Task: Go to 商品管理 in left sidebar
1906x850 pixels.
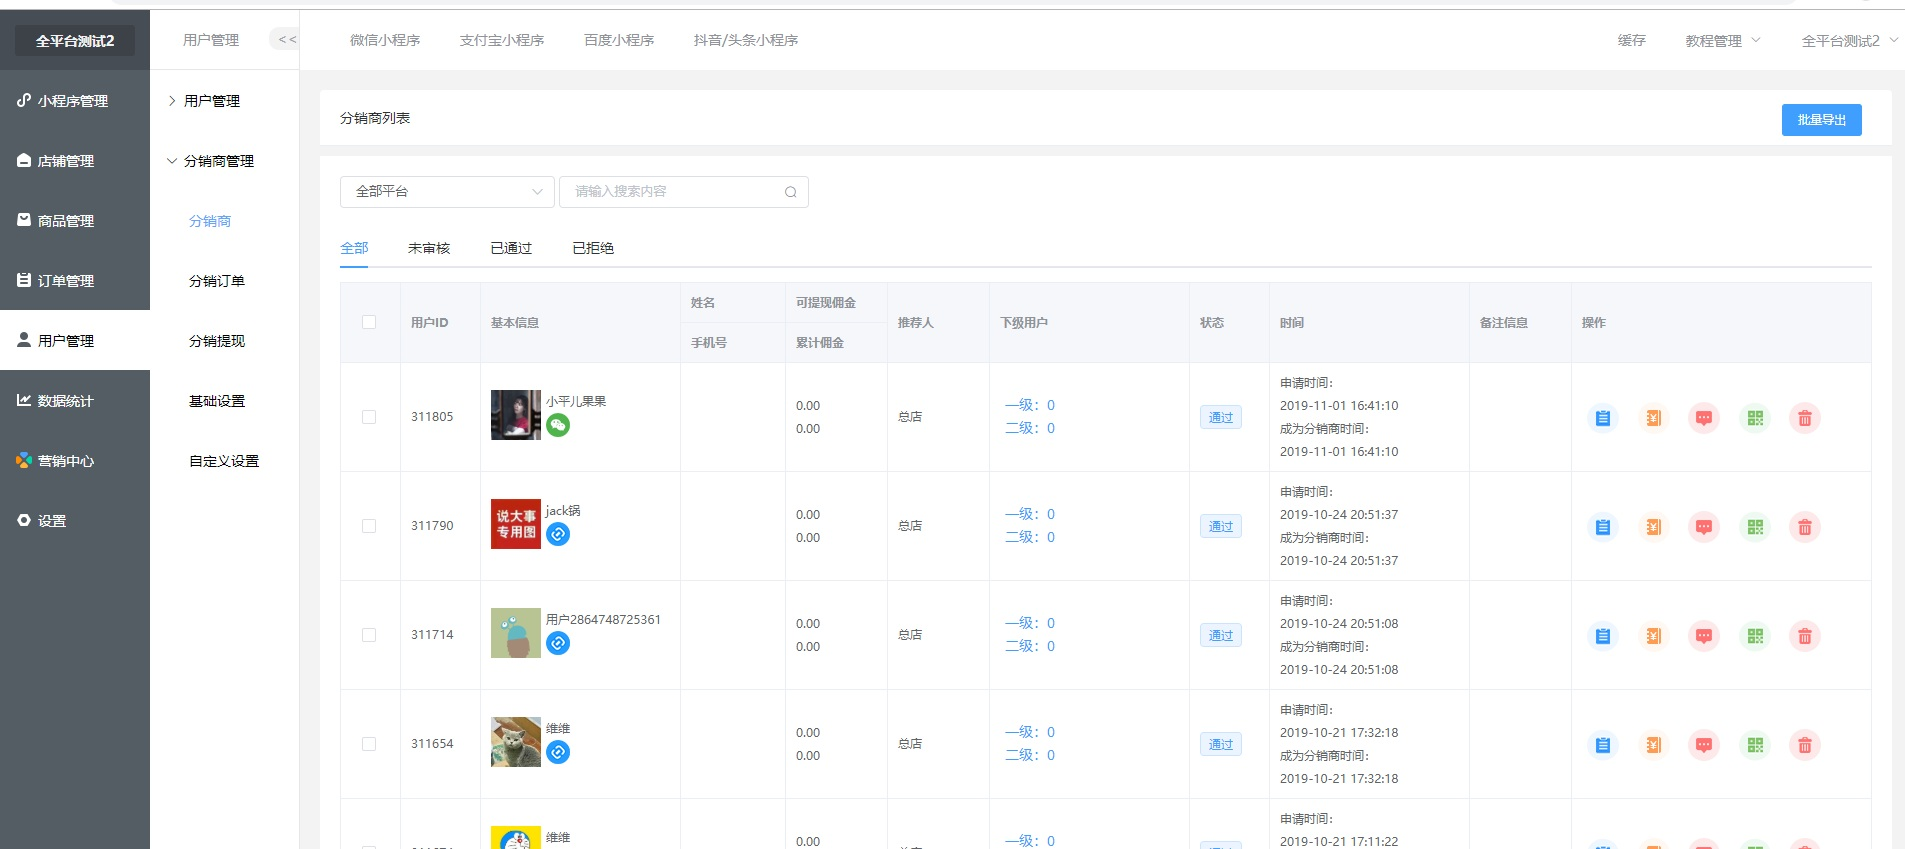Action: pos(75,221)
